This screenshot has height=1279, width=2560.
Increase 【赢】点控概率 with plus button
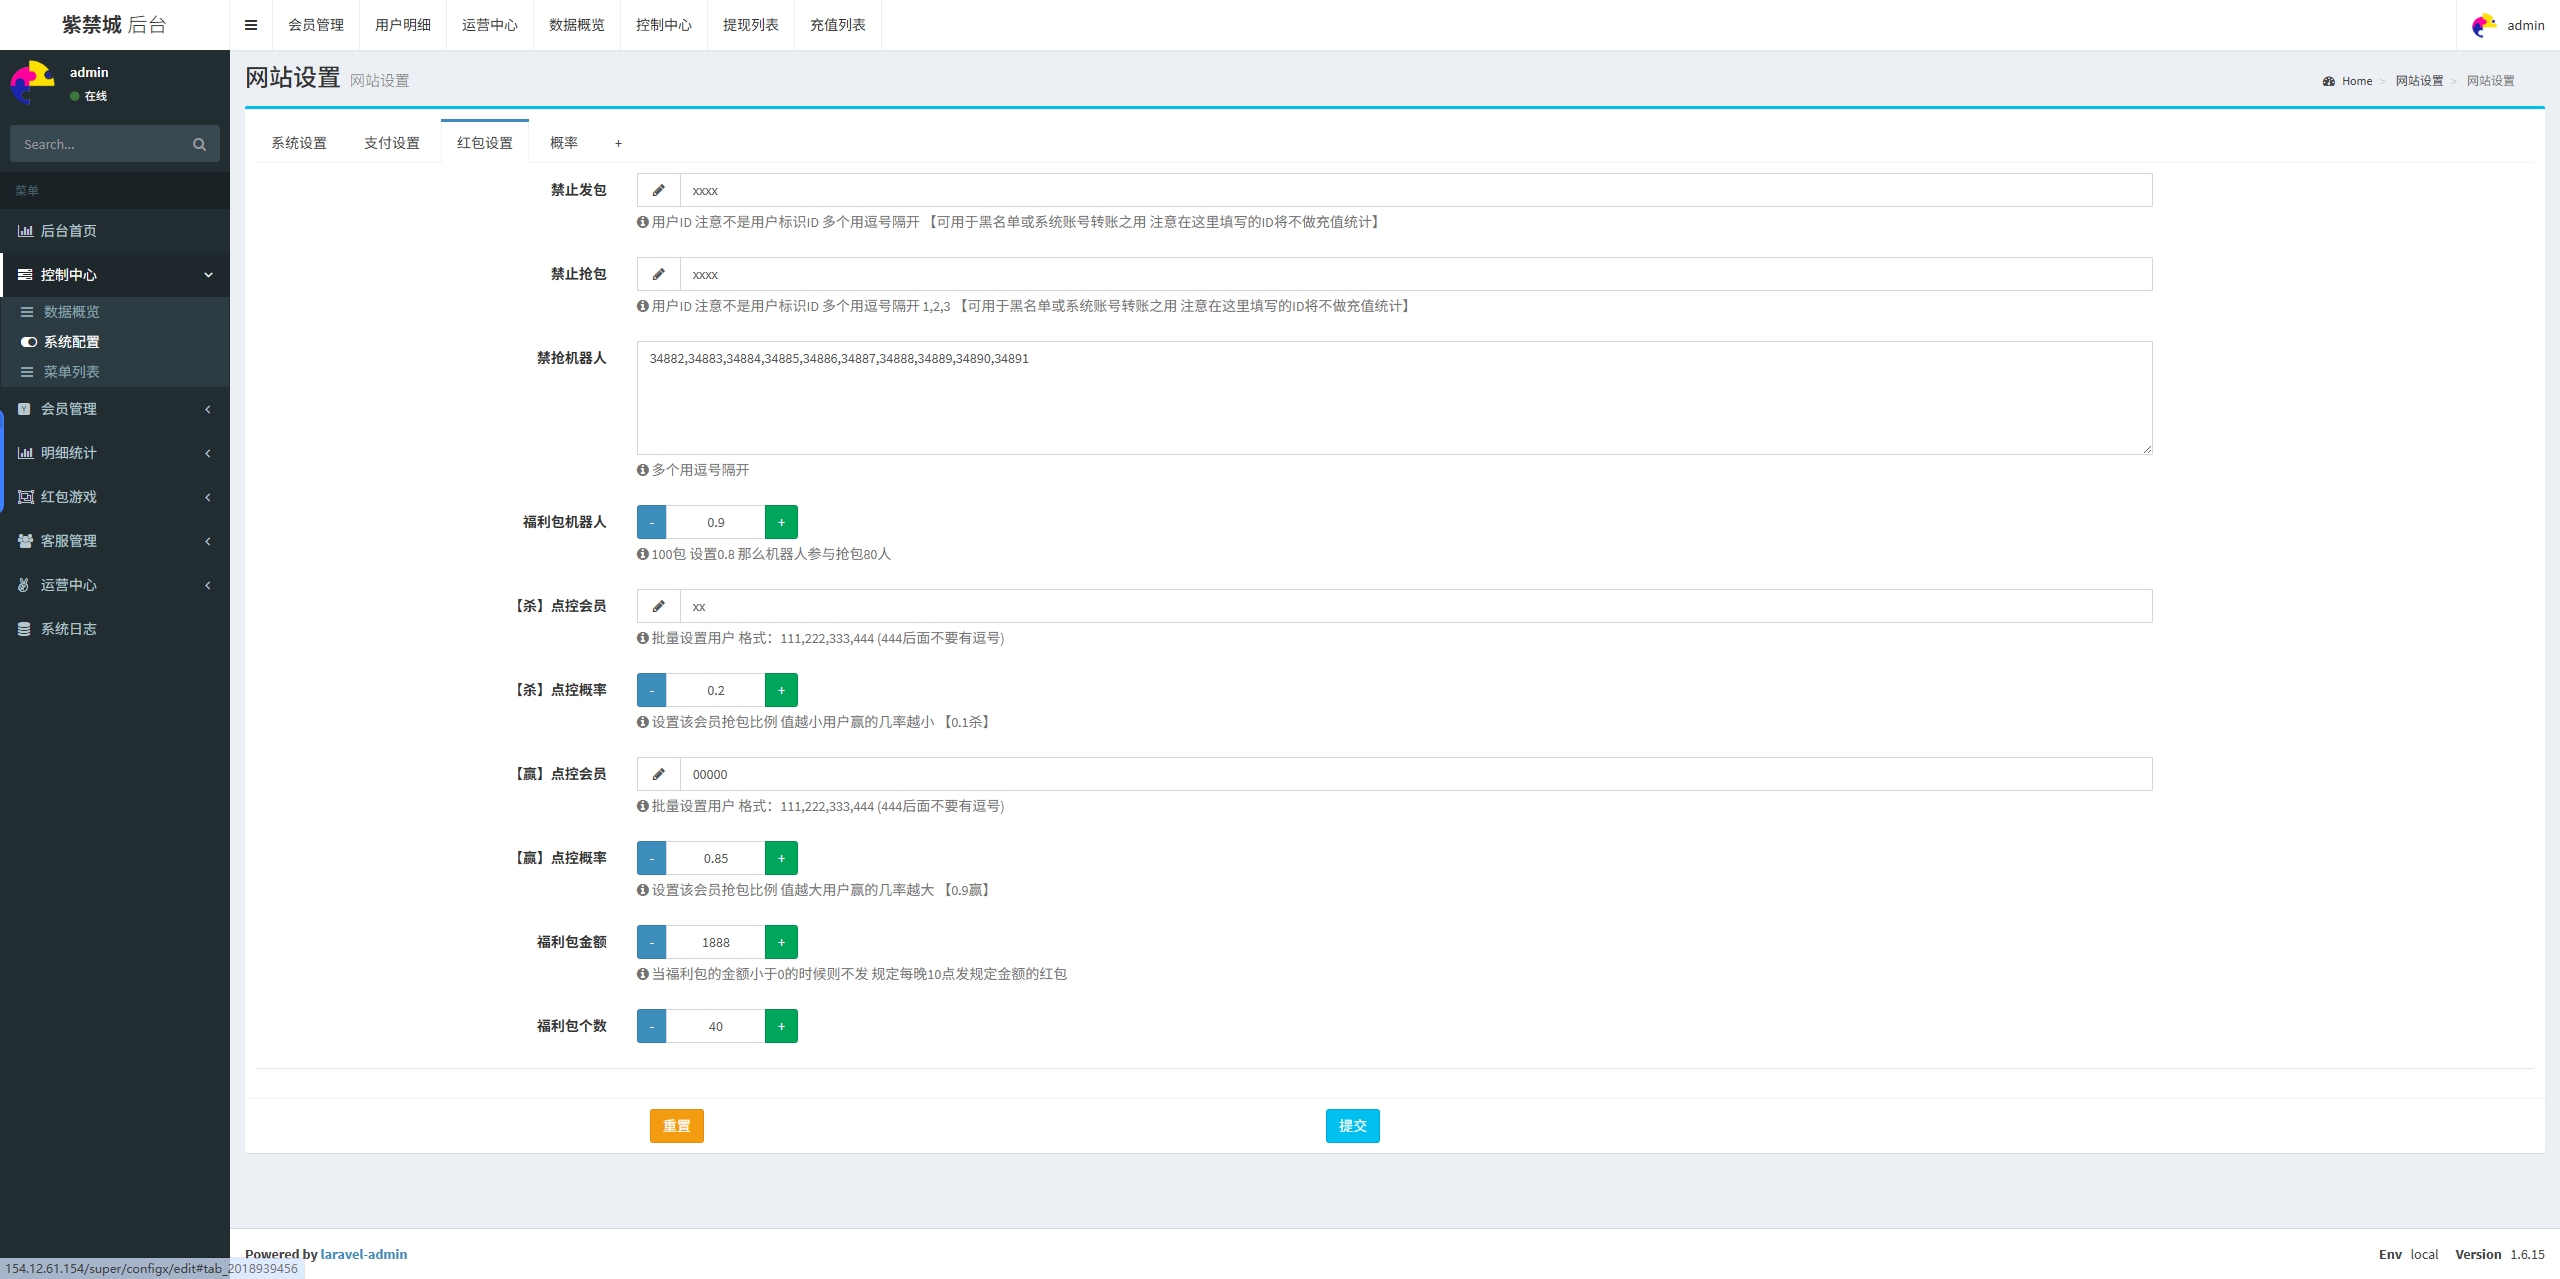point(781,858)
